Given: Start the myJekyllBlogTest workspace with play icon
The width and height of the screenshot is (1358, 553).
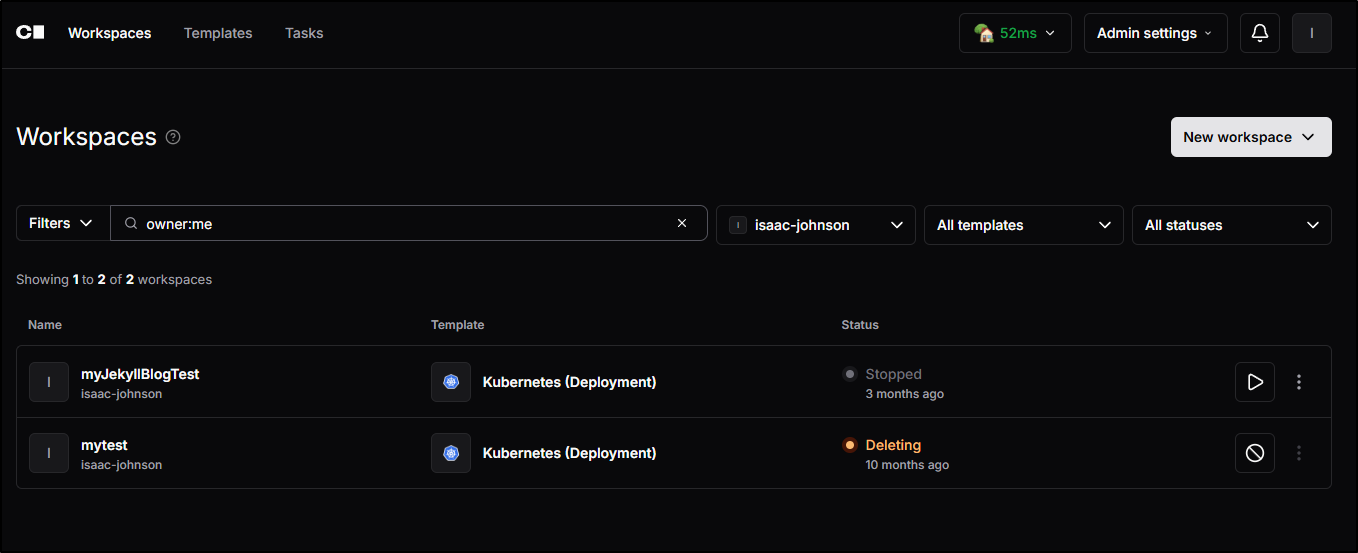Looking at the screenshot, I should 1254,382.
